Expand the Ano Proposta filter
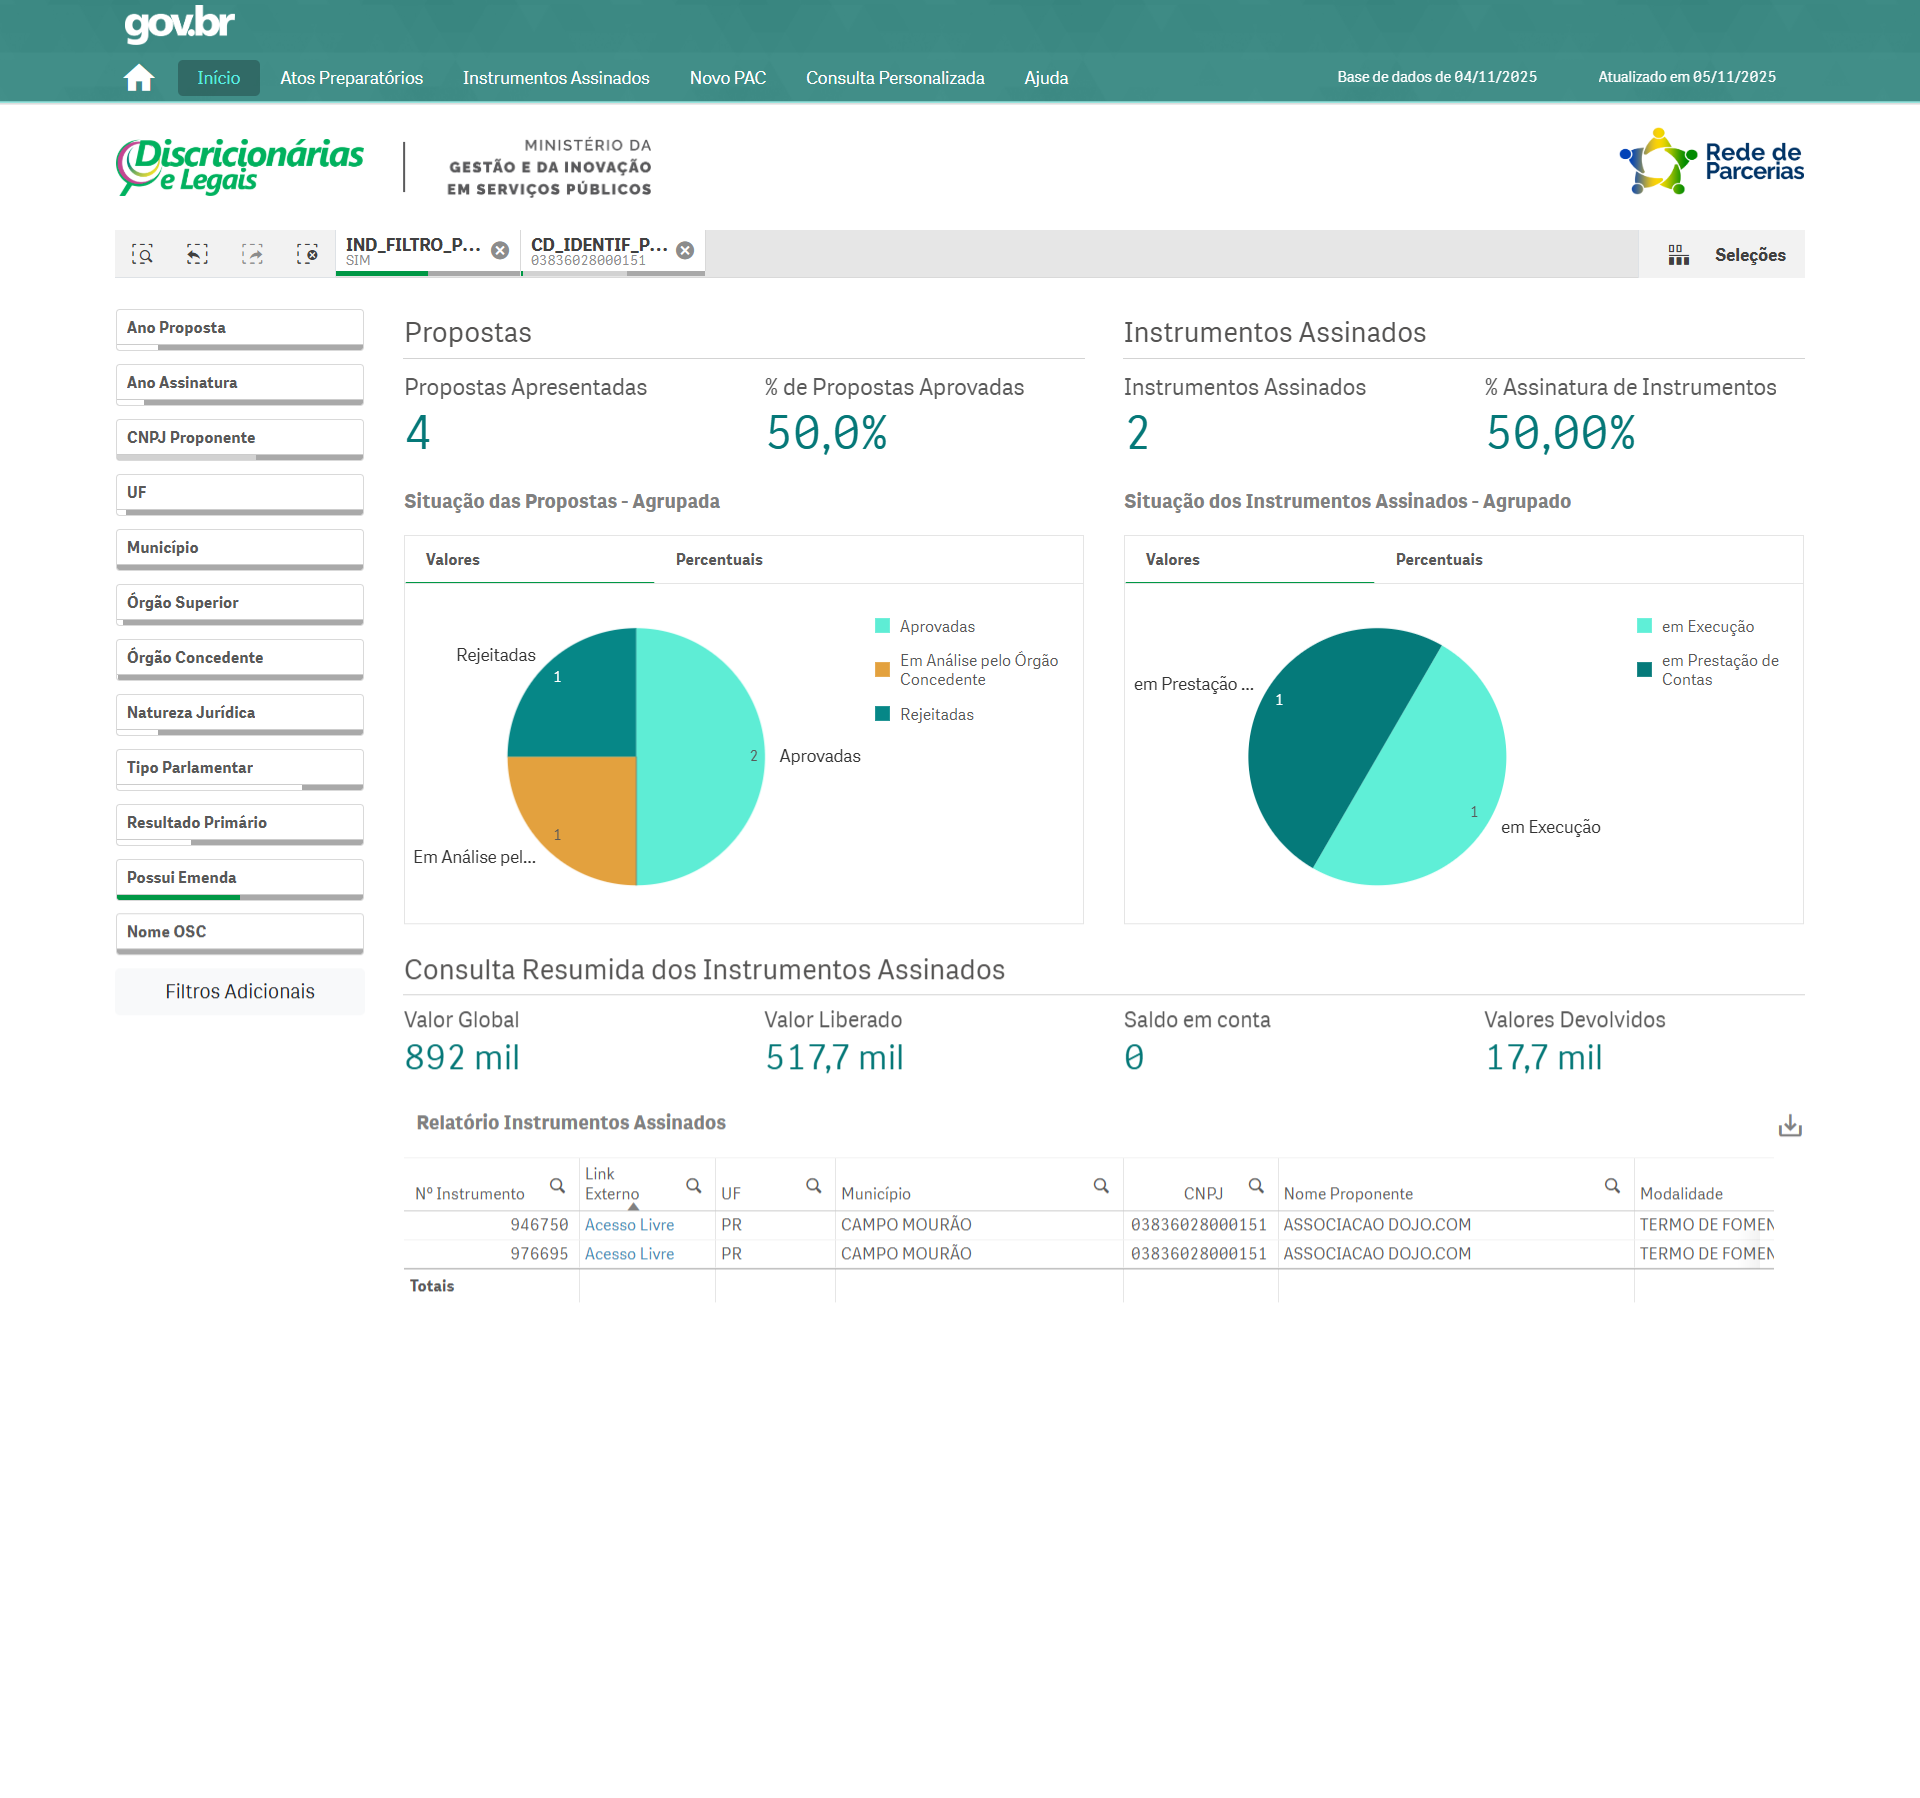This screenshot has height=1798, width=1920. [x=239, y=328]
